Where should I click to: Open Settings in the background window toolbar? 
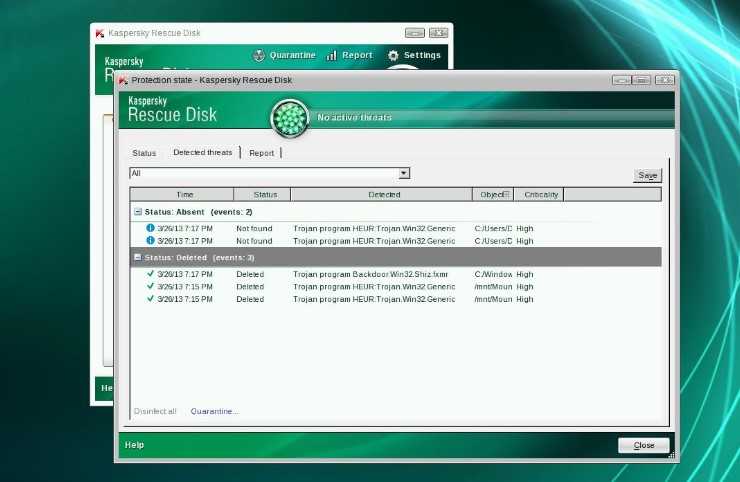click(422, 55)
